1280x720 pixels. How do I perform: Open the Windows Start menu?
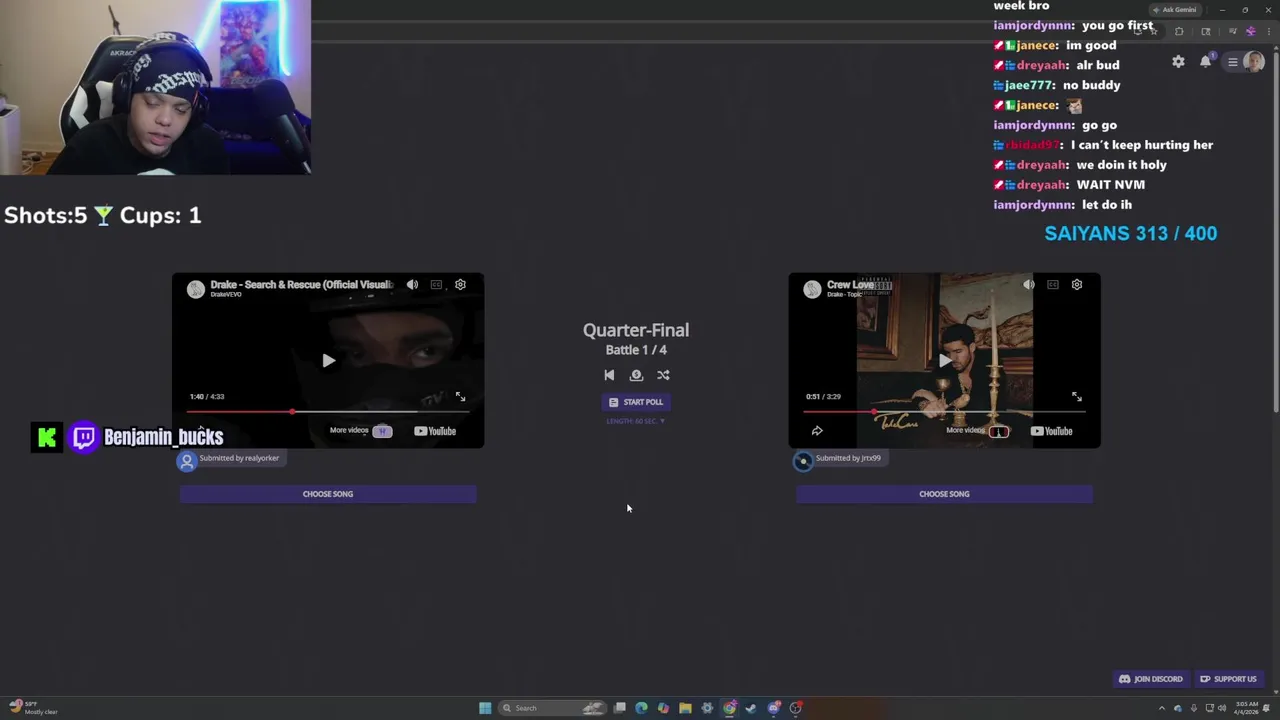pyautogui.click(x=485, y=708)
